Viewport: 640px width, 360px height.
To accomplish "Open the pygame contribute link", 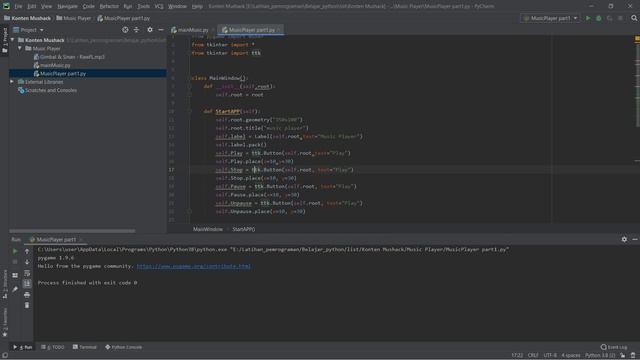I will tap(193, 266).
